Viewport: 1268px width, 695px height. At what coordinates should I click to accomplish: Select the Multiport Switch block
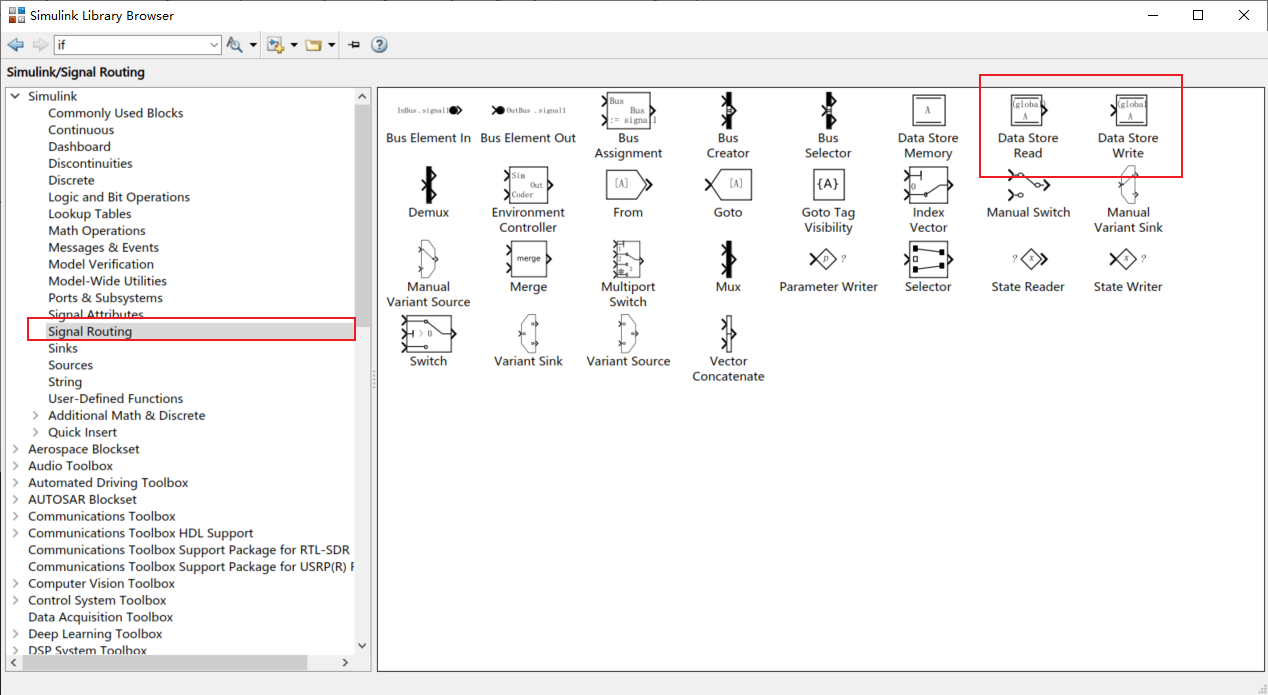pos(628,260)
